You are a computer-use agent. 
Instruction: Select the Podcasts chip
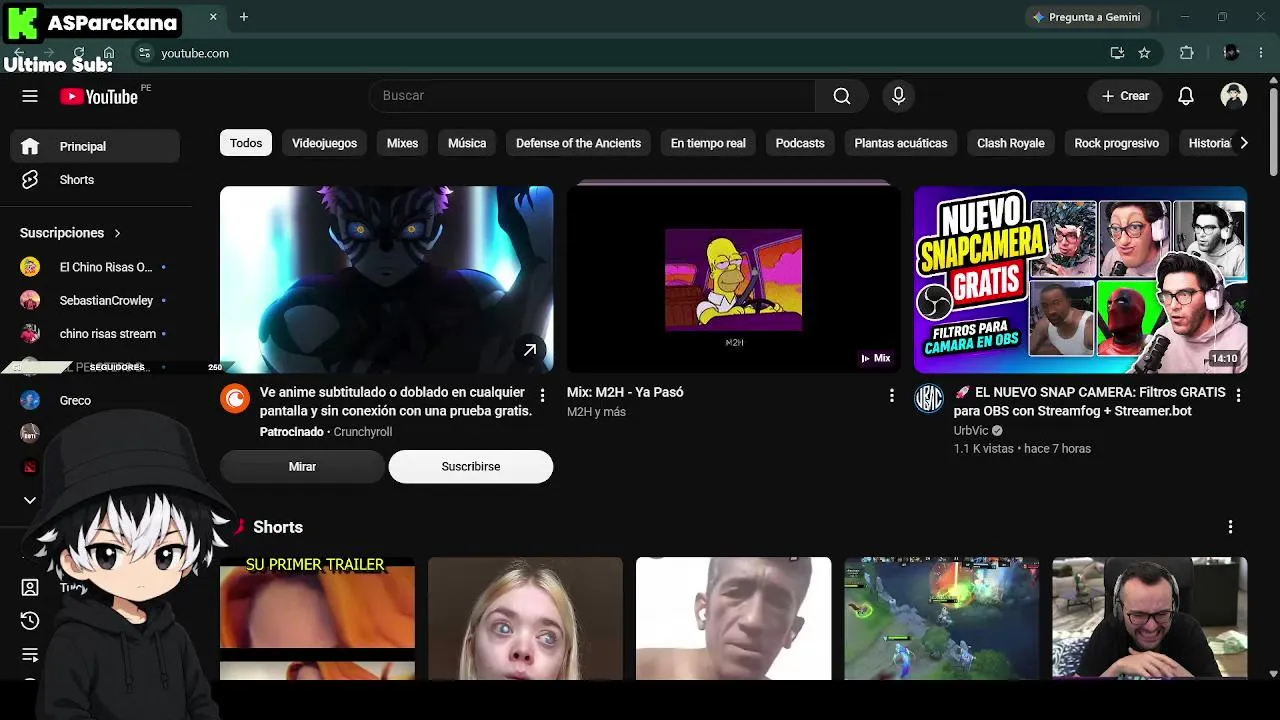800,143
